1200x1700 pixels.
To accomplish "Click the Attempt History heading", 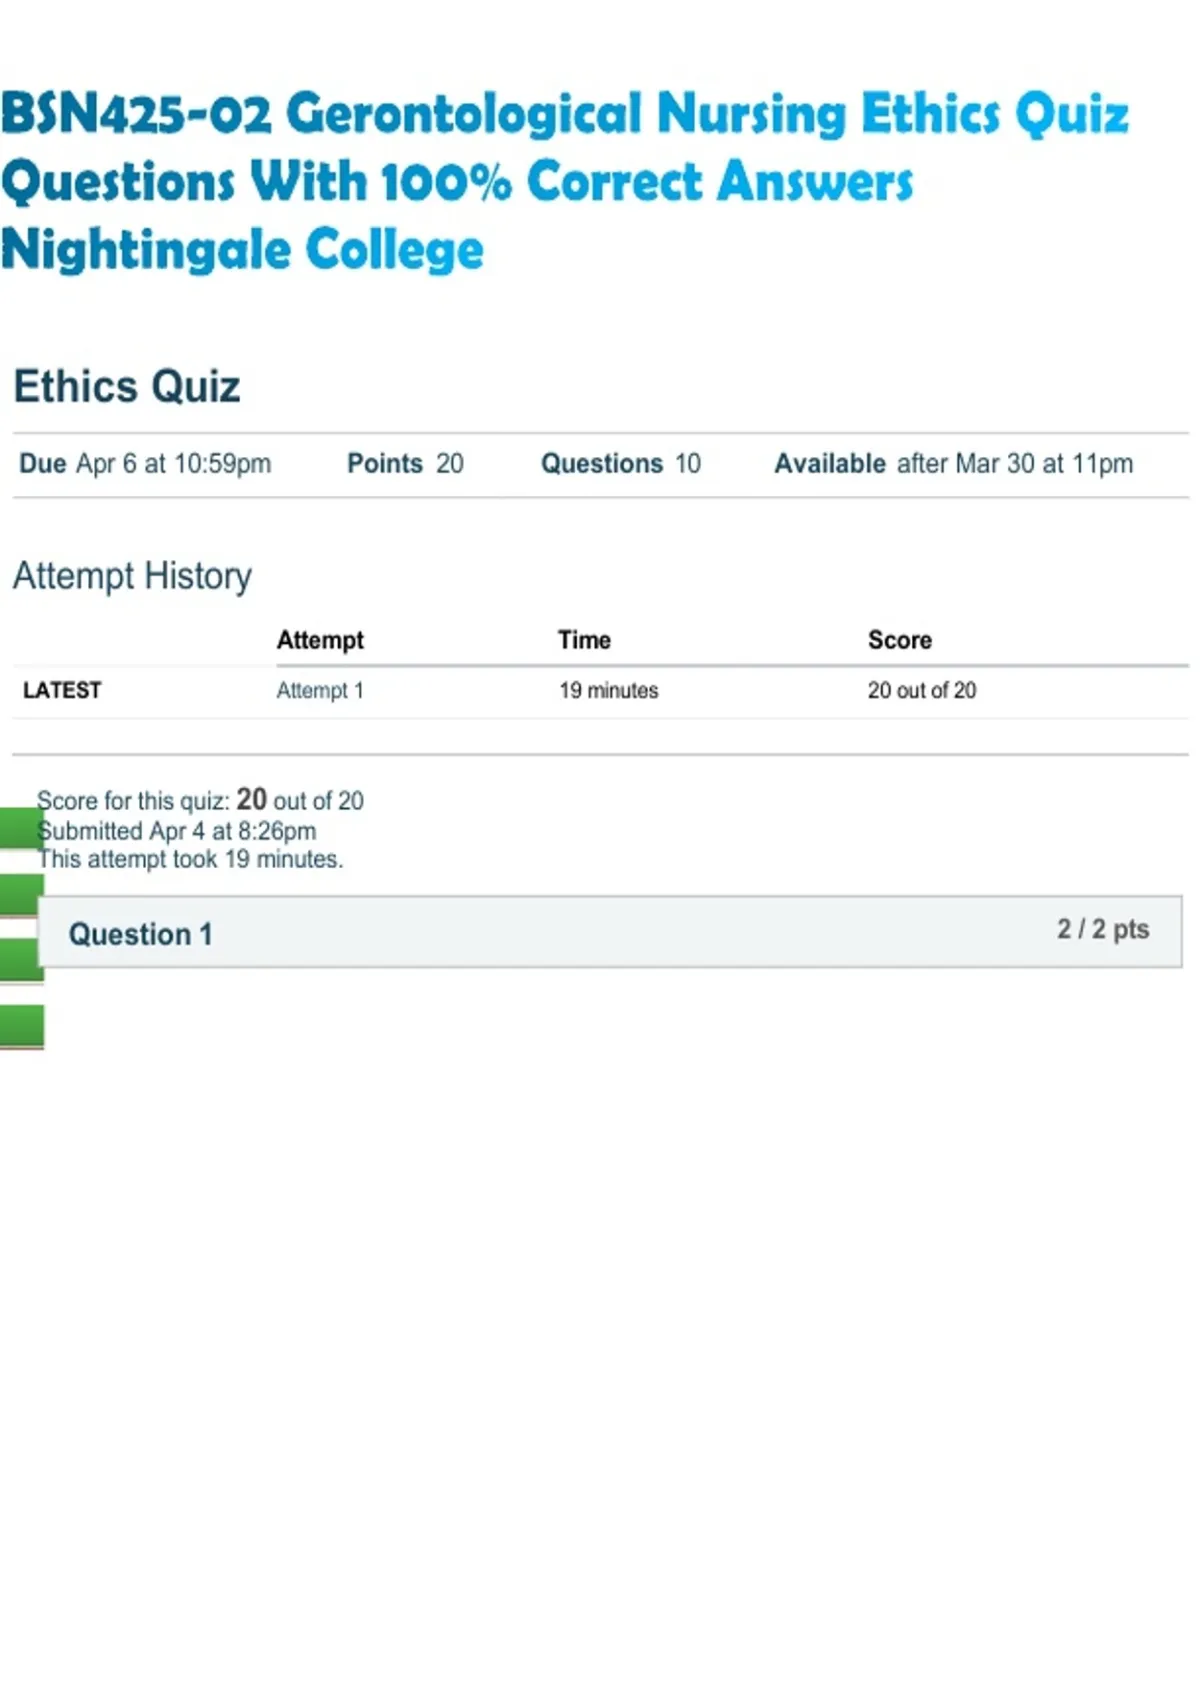I will [x=132, y=576].
